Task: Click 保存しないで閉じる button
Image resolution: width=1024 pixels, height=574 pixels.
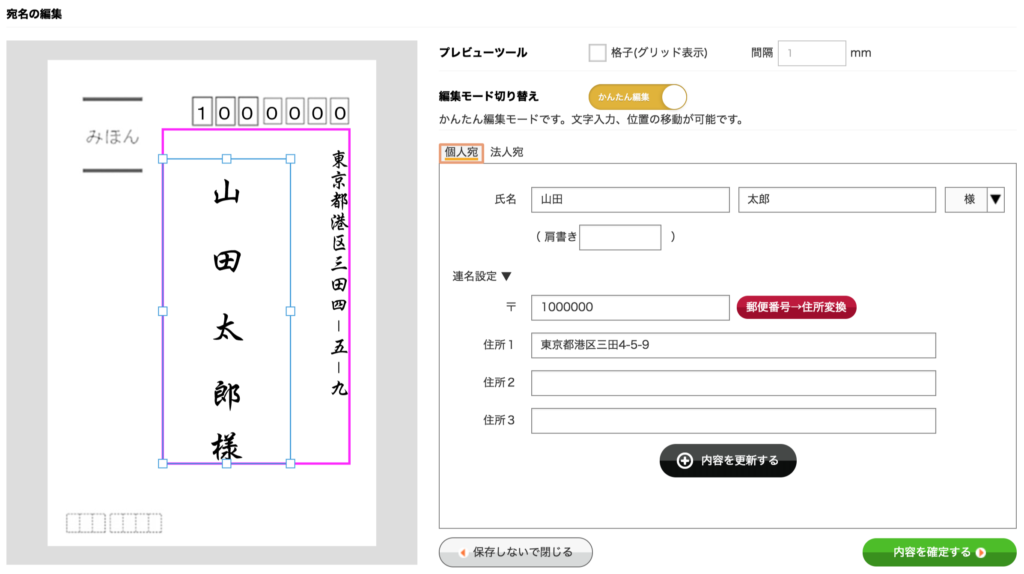Action: click(515, 552)
